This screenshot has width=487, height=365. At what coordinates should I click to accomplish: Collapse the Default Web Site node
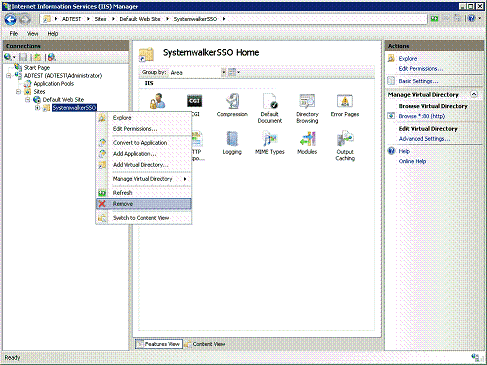tap(28, 100)
